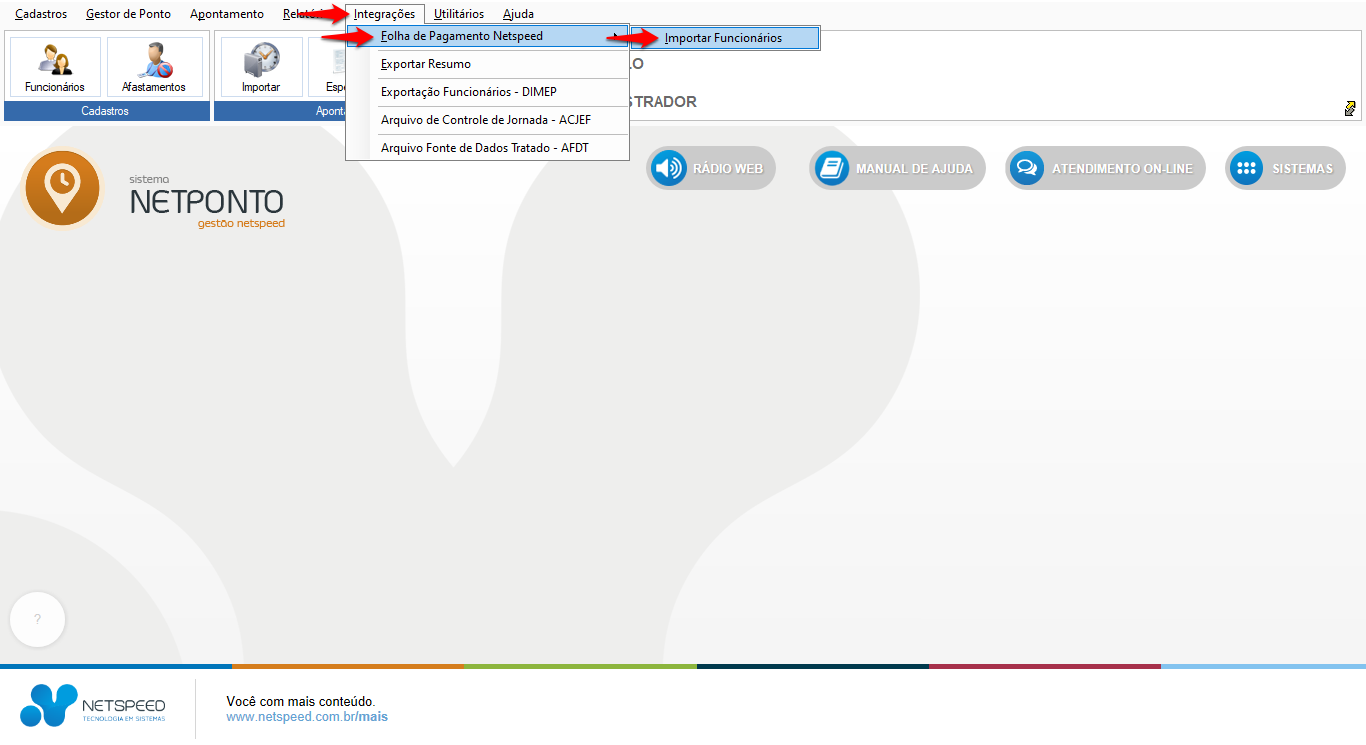Choose Exportação Funcionários - DIMEP entry

tap(487, 92)
